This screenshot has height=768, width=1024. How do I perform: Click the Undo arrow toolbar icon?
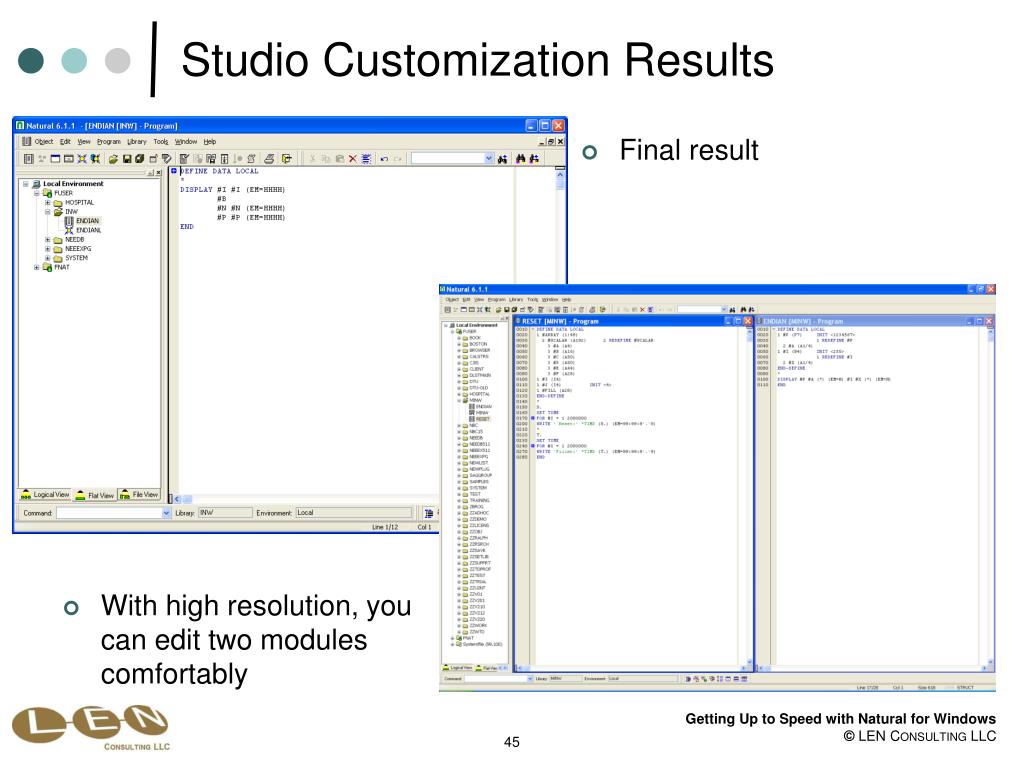tap(384, 159)
